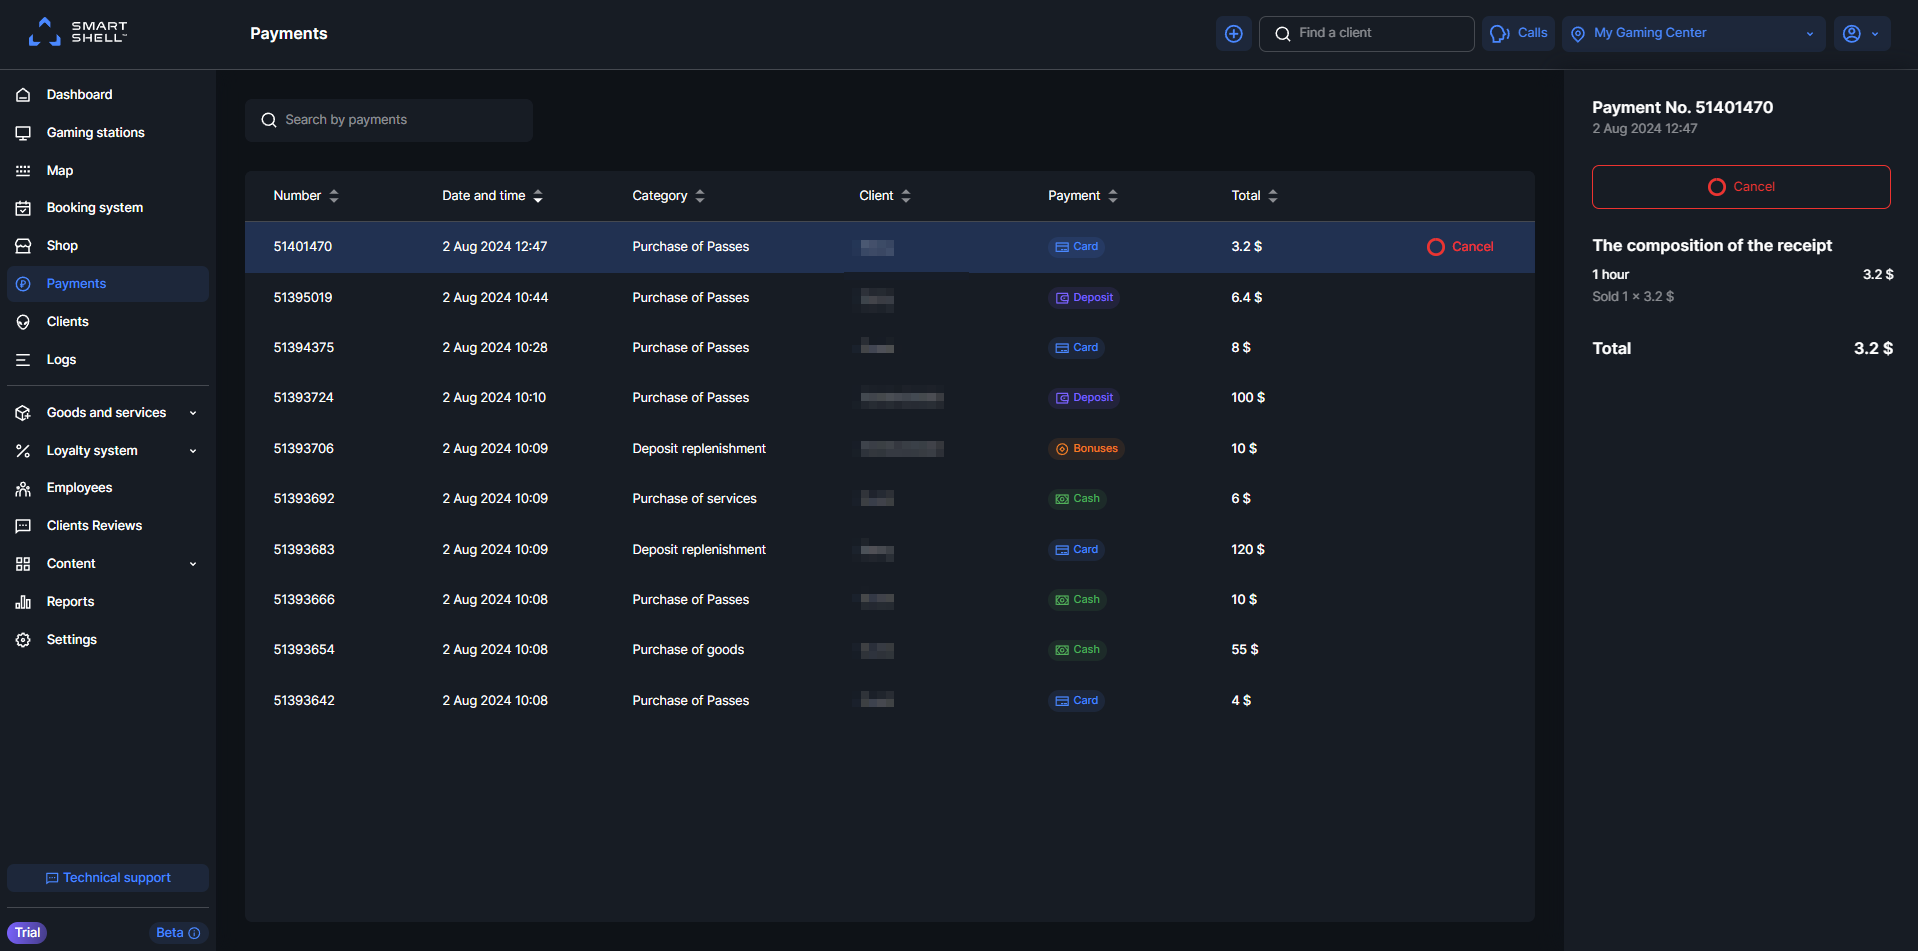Click the Goods and services box icon

point(23,413)
